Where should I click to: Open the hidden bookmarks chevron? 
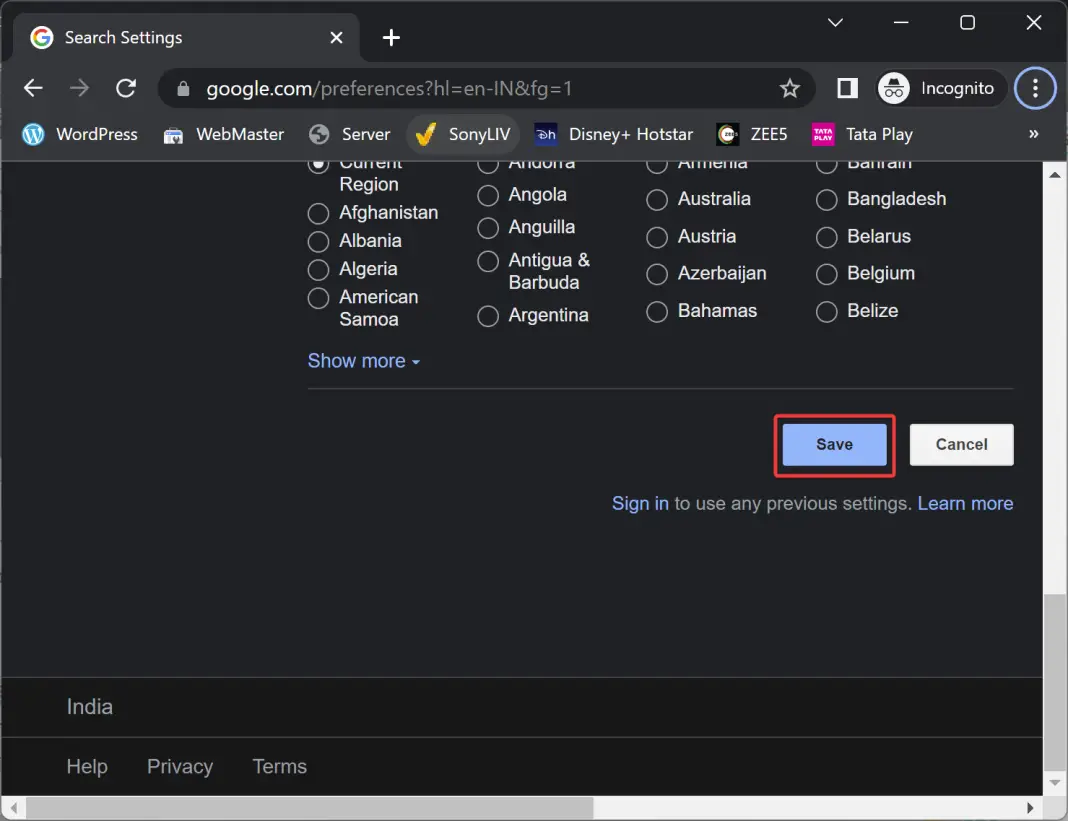click(x=1034, y=134)
